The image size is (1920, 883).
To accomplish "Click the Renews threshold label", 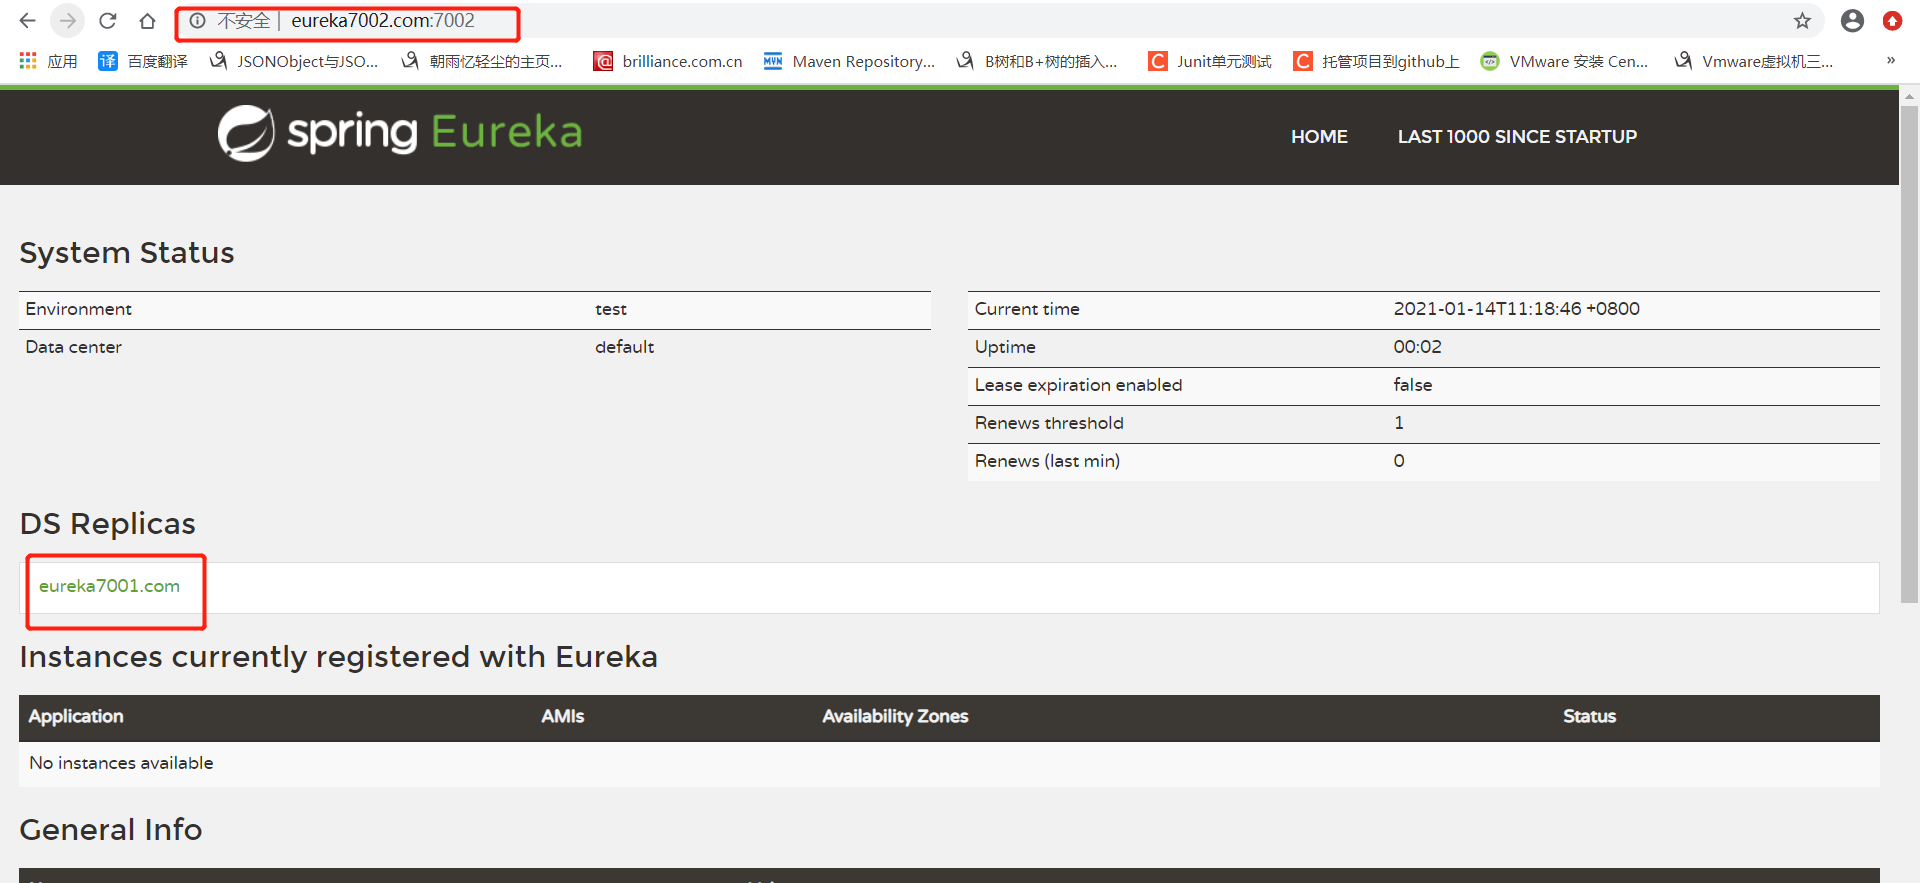I will tap(1049, 423).
